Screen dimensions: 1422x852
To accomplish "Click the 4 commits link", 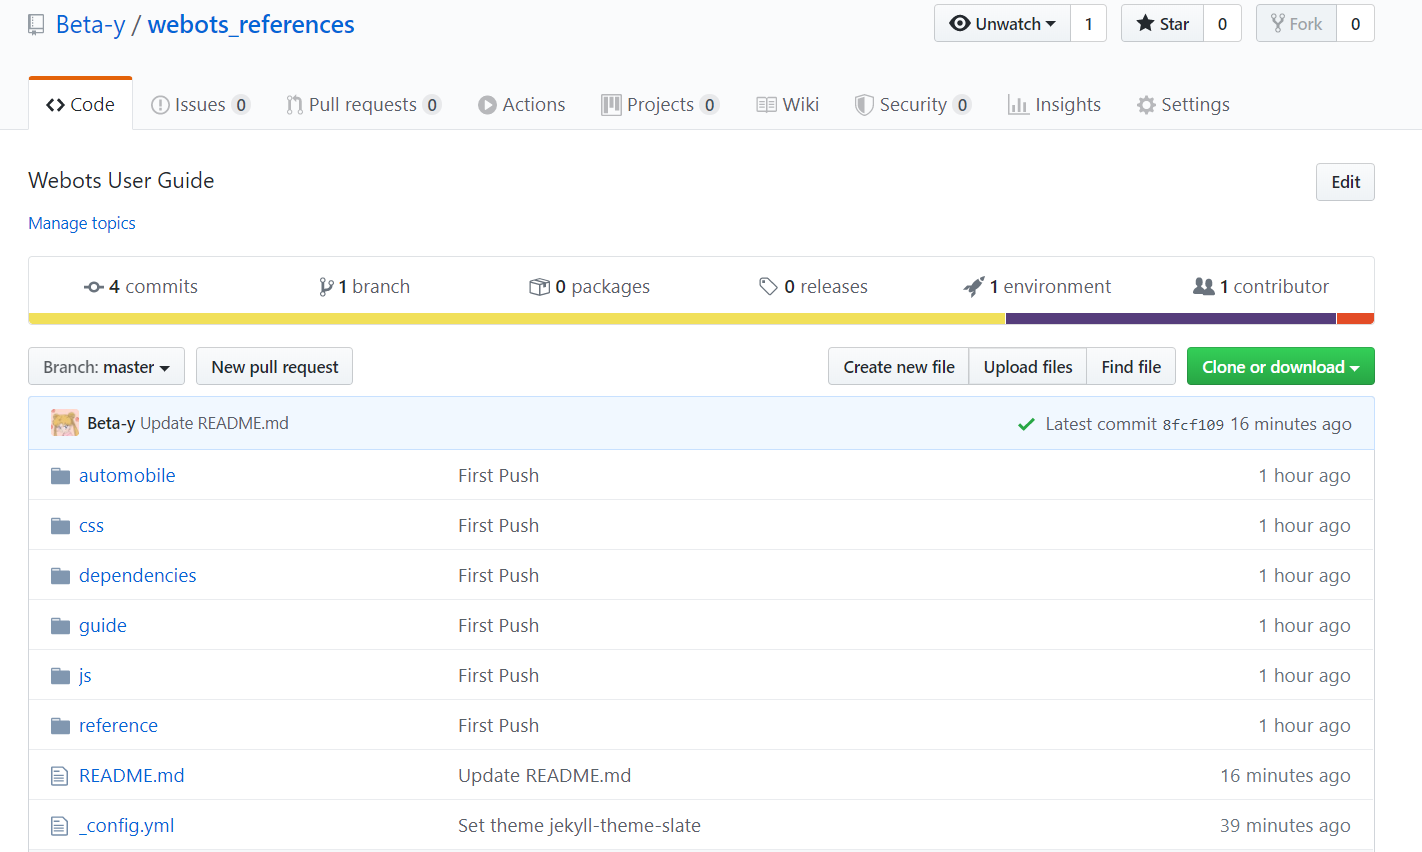I will [x=141, y=287].
